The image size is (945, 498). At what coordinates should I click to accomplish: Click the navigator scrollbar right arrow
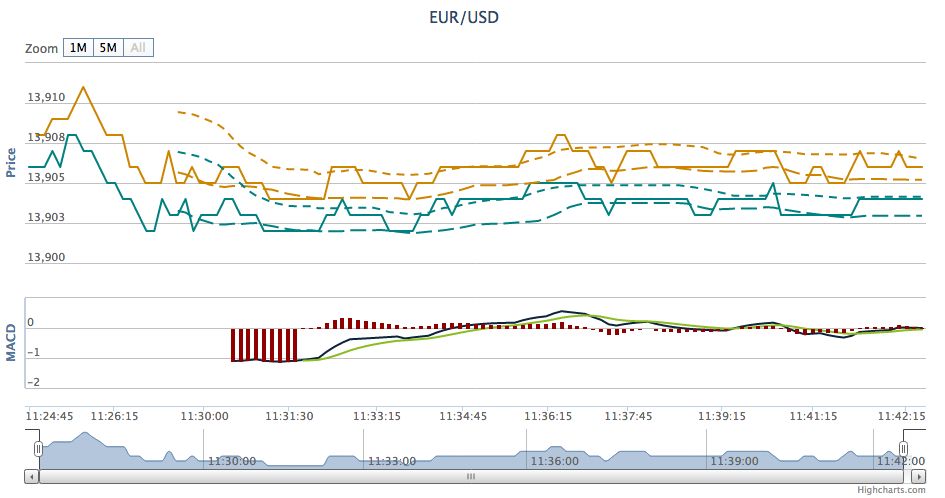click(918, 476)
